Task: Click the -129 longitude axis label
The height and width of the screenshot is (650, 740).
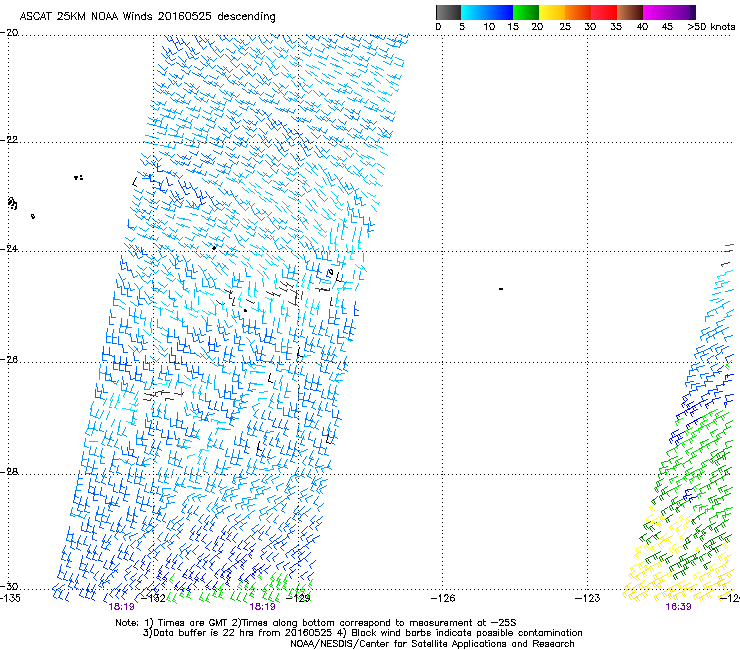Action: pyautogui.click(x=299, y=598)
